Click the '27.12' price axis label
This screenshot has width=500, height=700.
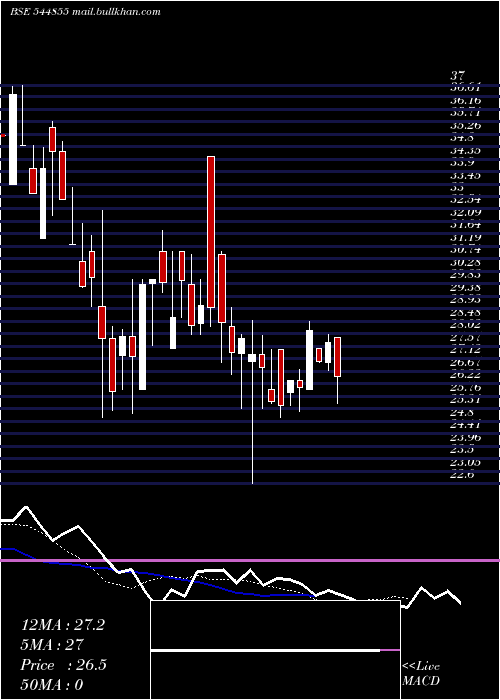(466, 350)
